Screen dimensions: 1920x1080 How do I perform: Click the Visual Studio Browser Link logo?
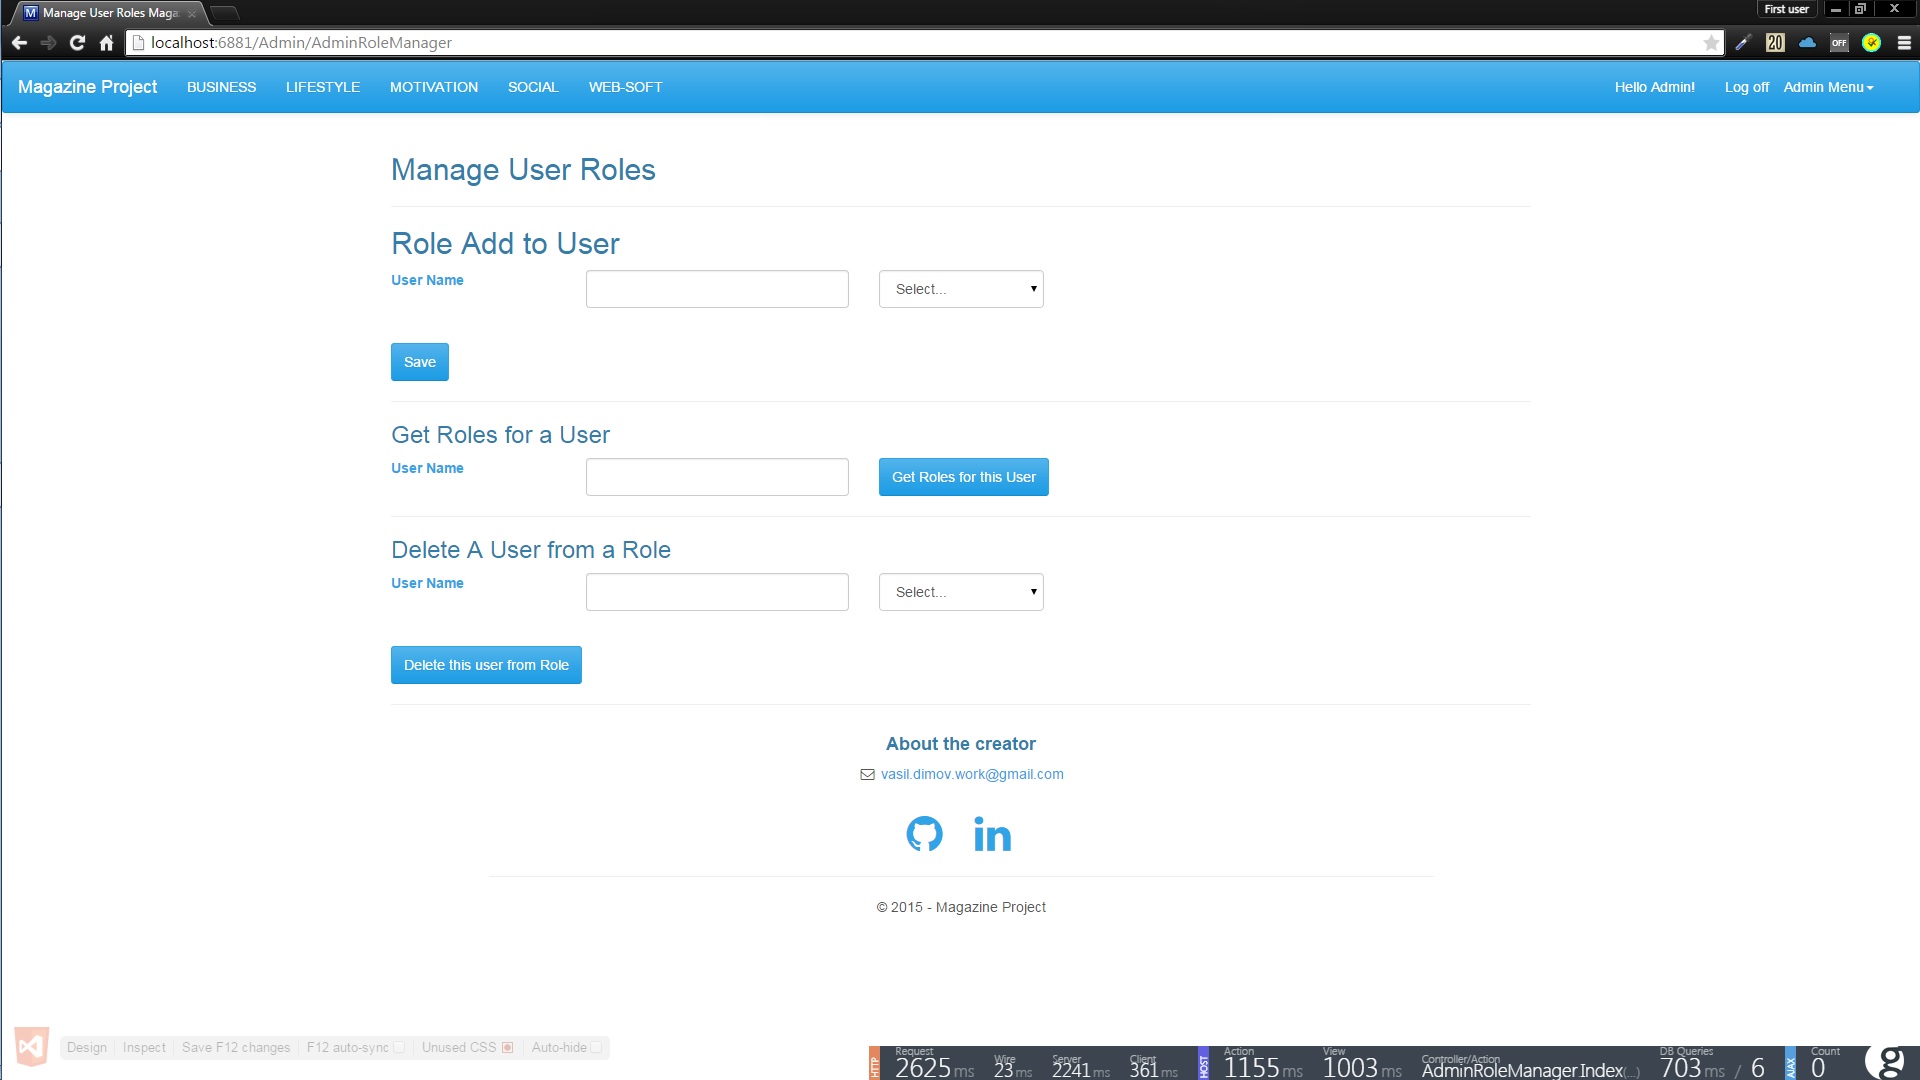point(31,1047)
